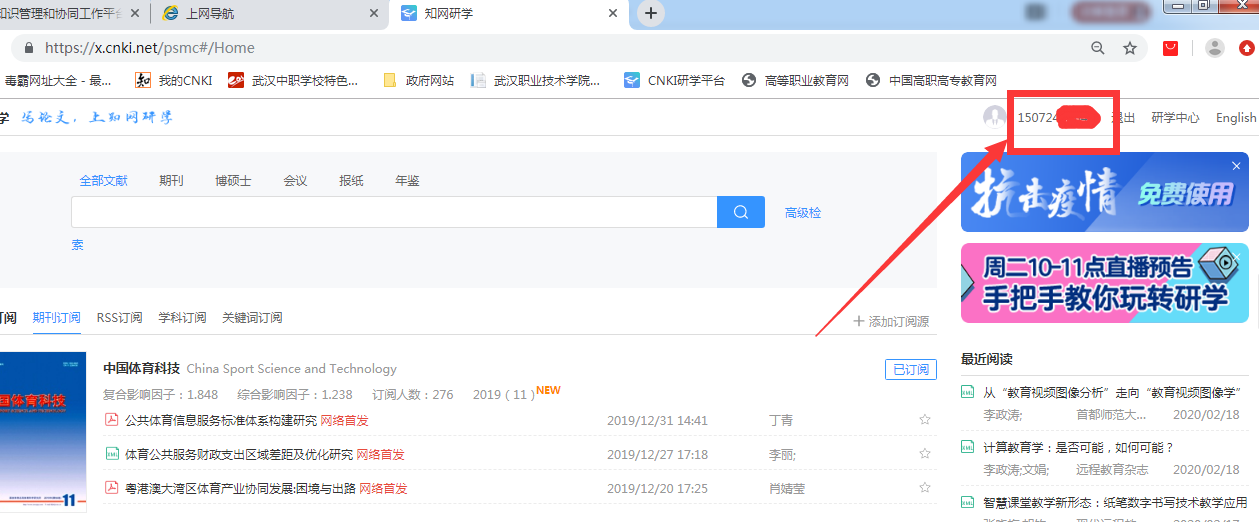Click the blue search magnifier button
The height and width of the screenshot is (522, 1259).
741,212
